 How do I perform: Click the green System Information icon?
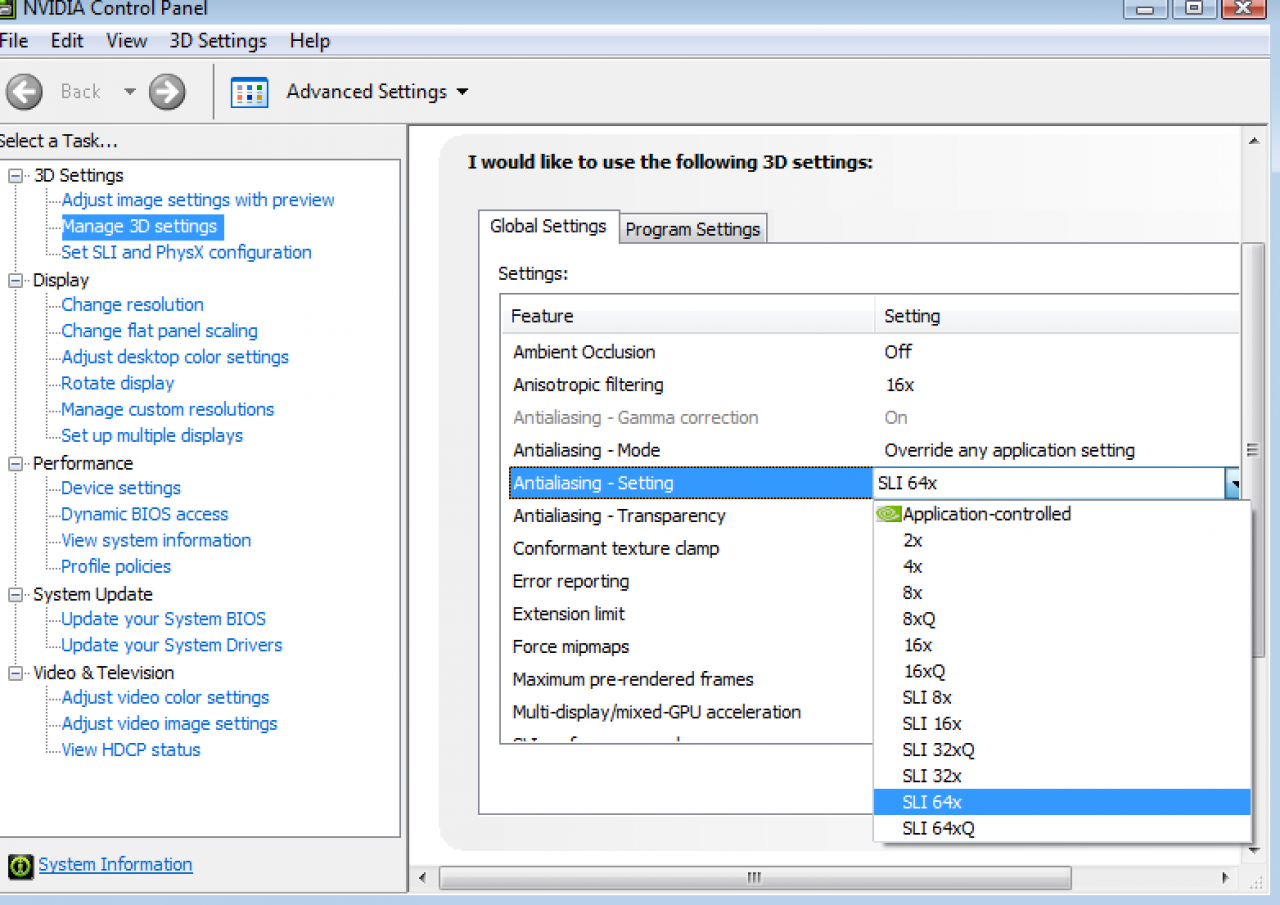[20, 866]
